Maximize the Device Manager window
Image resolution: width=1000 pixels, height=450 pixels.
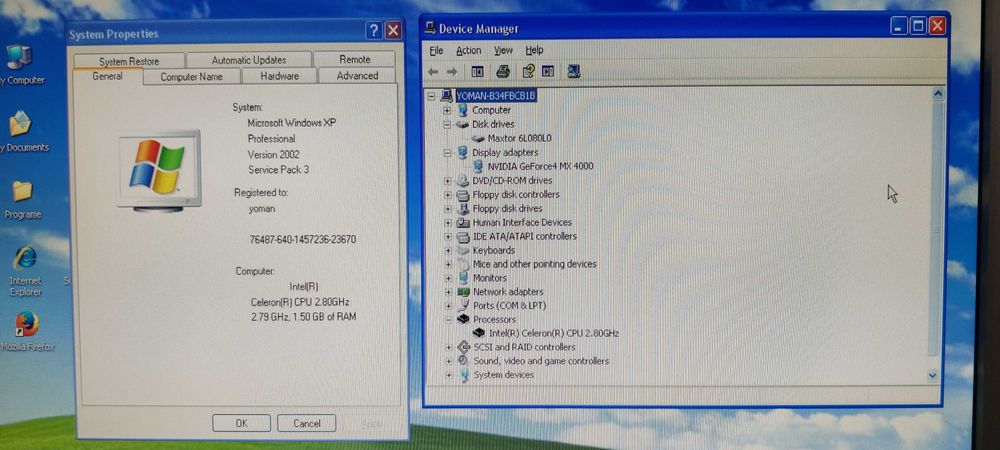click(918, 27)
